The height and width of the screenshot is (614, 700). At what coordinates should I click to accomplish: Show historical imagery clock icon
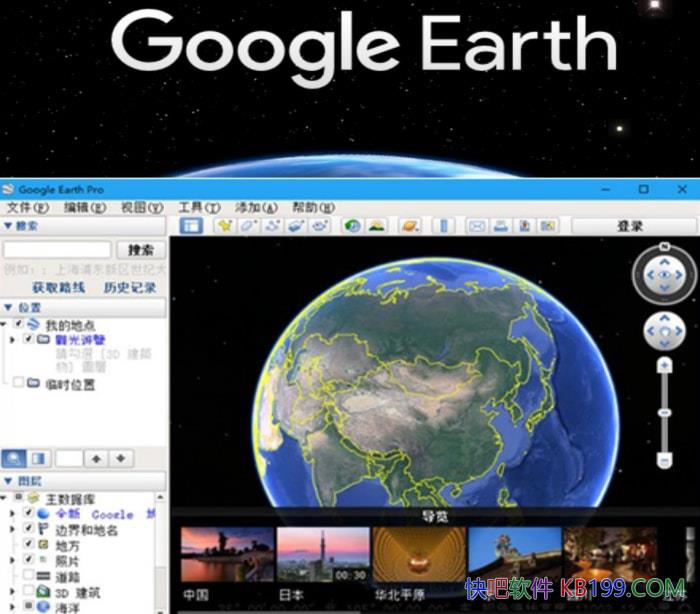352,226
